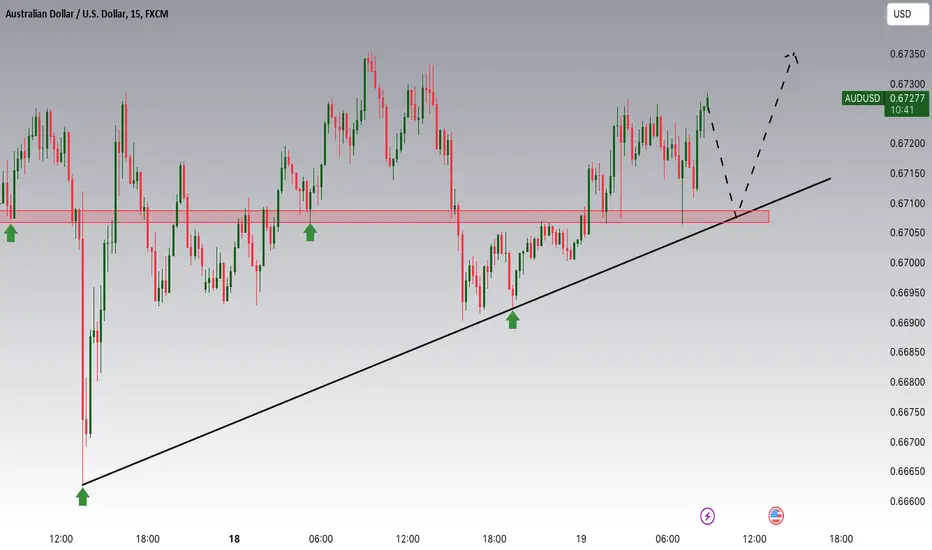Viewport: 932px width, 550px height.
Task: Click the 0.66700 price axis label
Action: 907,442
